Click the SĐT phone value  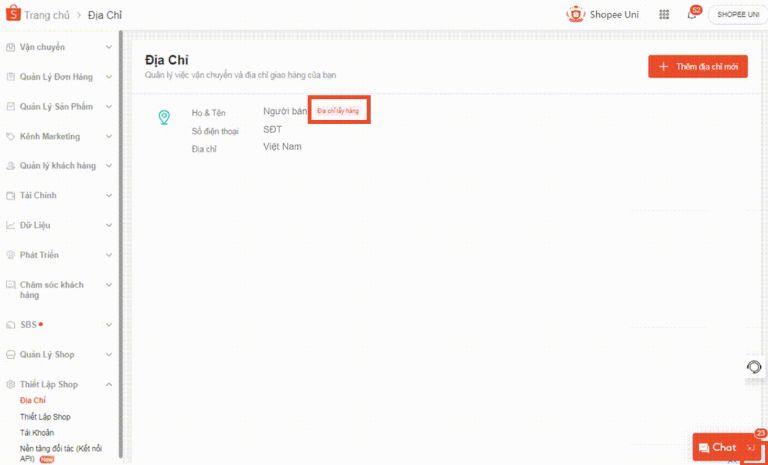pyautogui.click(x=272, y=129)
